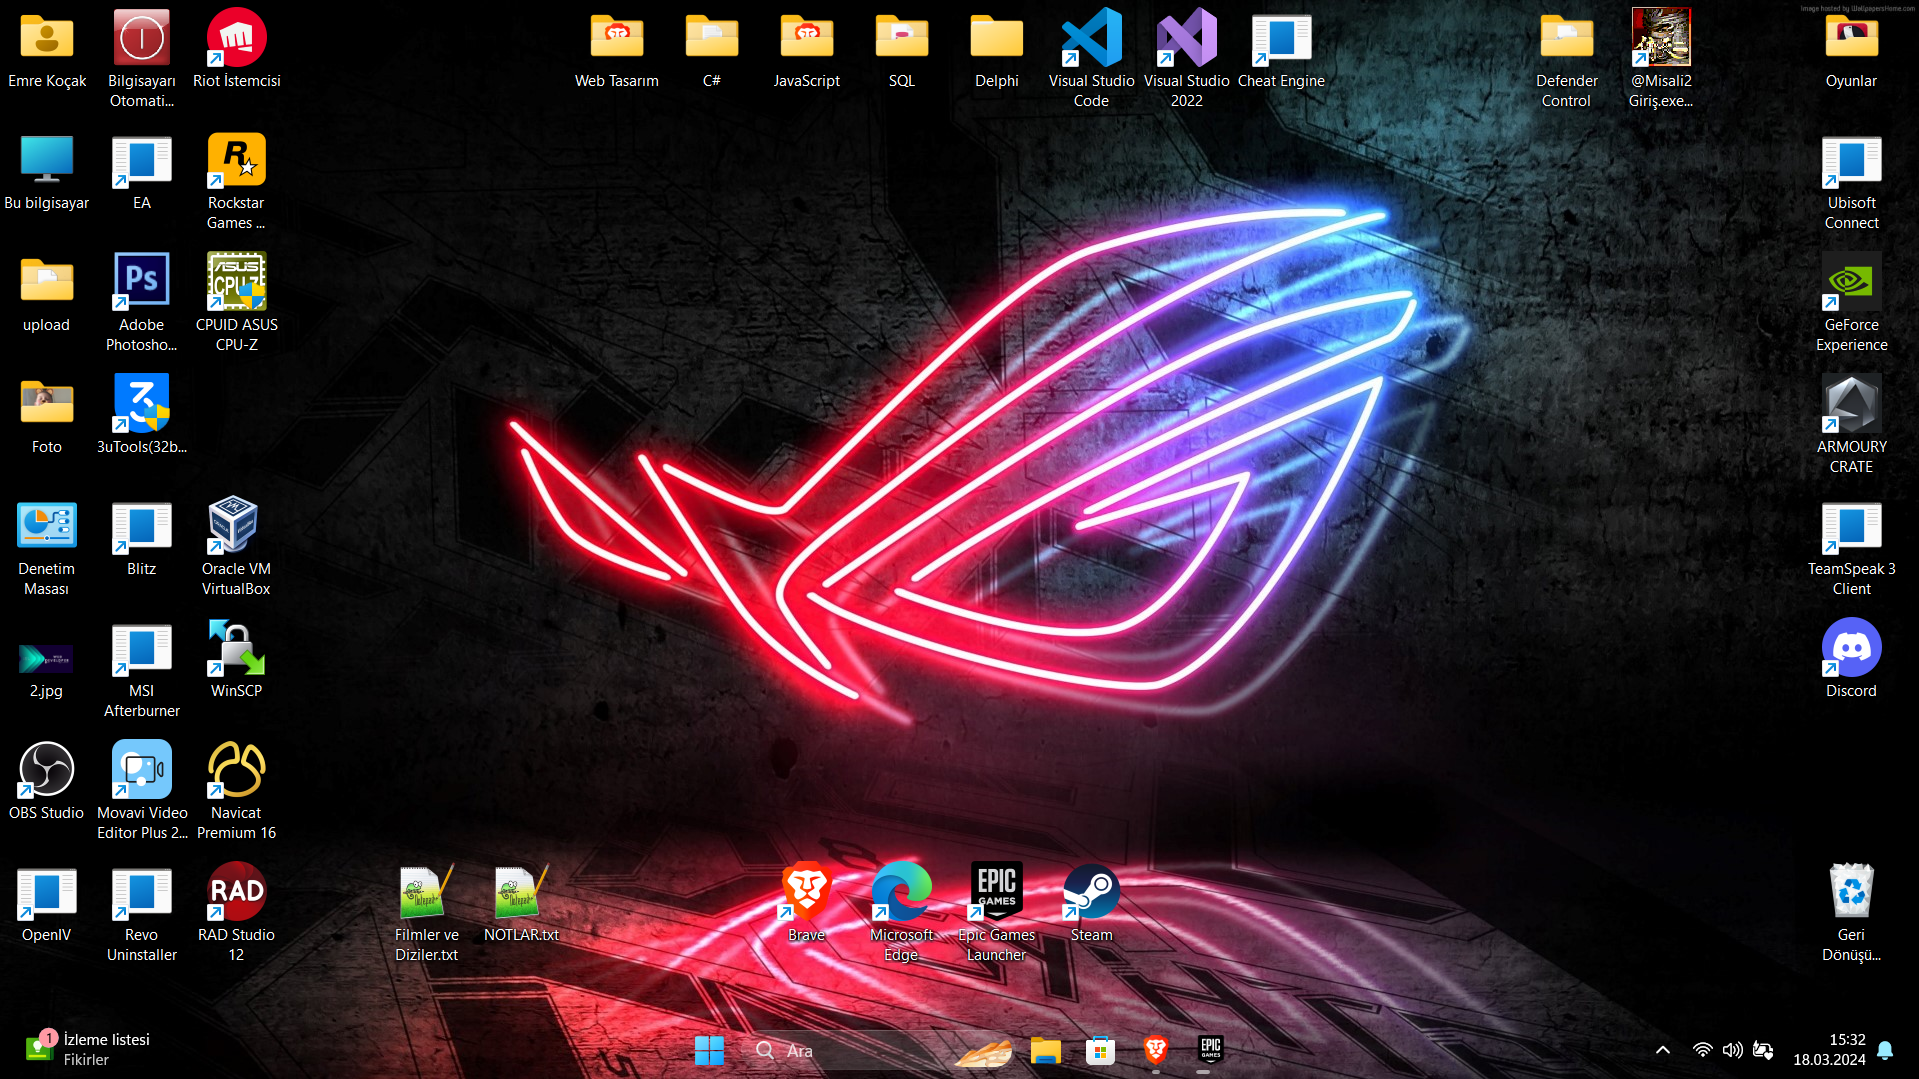Select the Oracle VM VirtualBox icon
The height and width of the screenshot is (1079, 1919).
237,548
